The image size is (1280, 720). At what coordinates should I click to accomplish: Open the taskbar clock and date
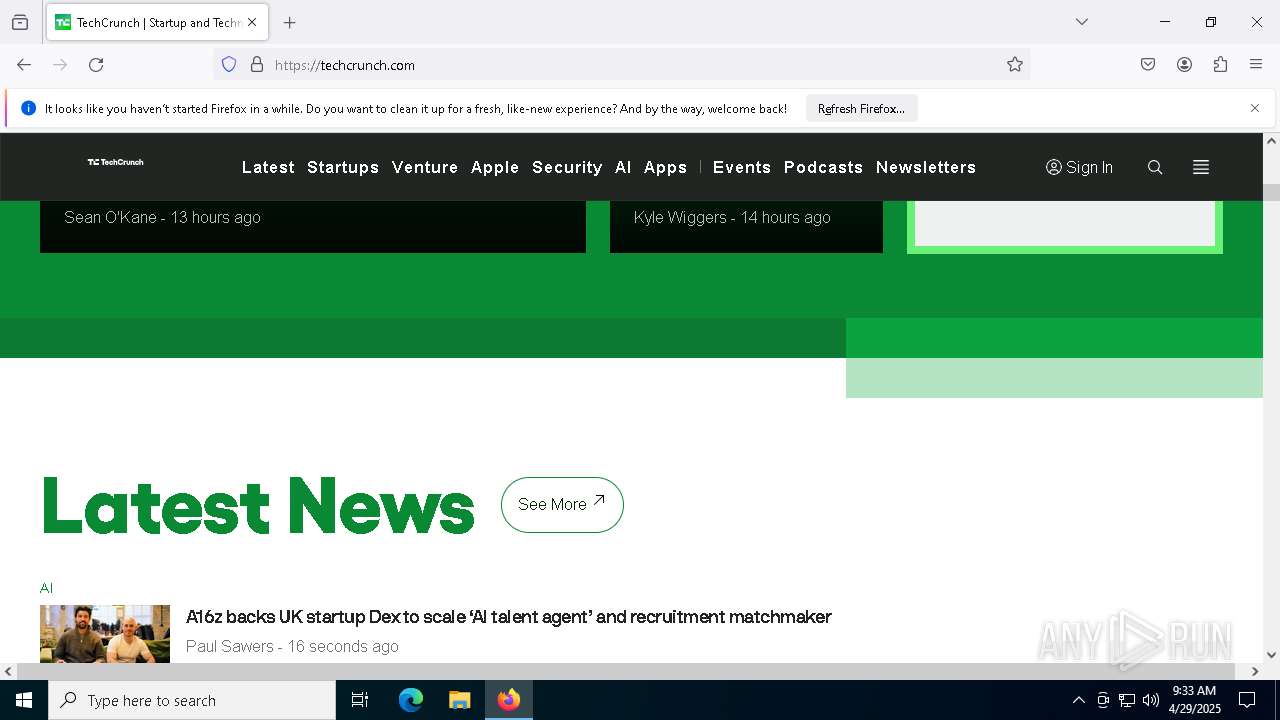pos(1194,700)
